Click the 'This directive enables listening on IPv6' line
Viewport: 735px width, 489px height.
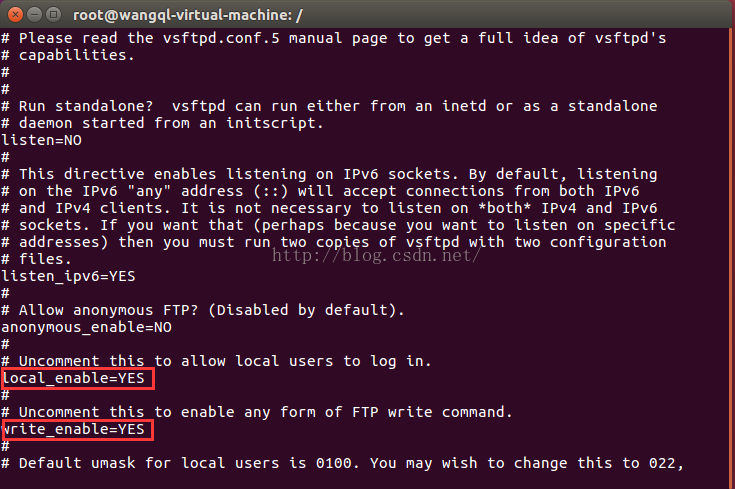(x=329, y=174)
